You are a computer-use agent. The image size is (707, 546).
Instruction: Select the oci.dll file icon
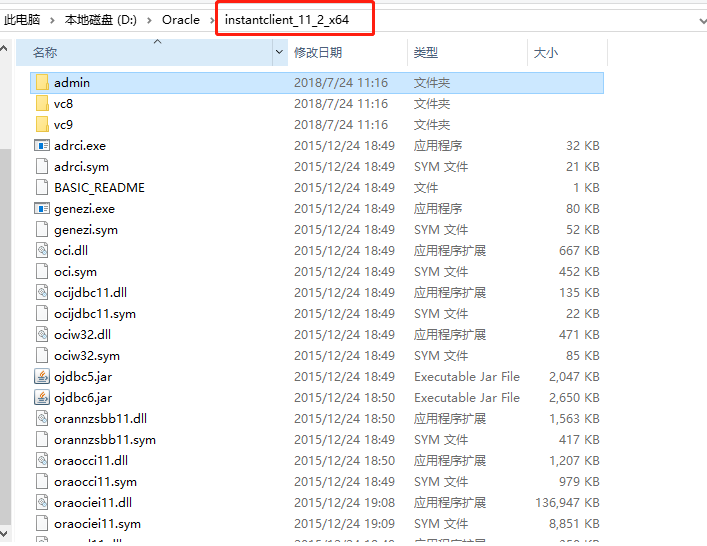point(42,251)
